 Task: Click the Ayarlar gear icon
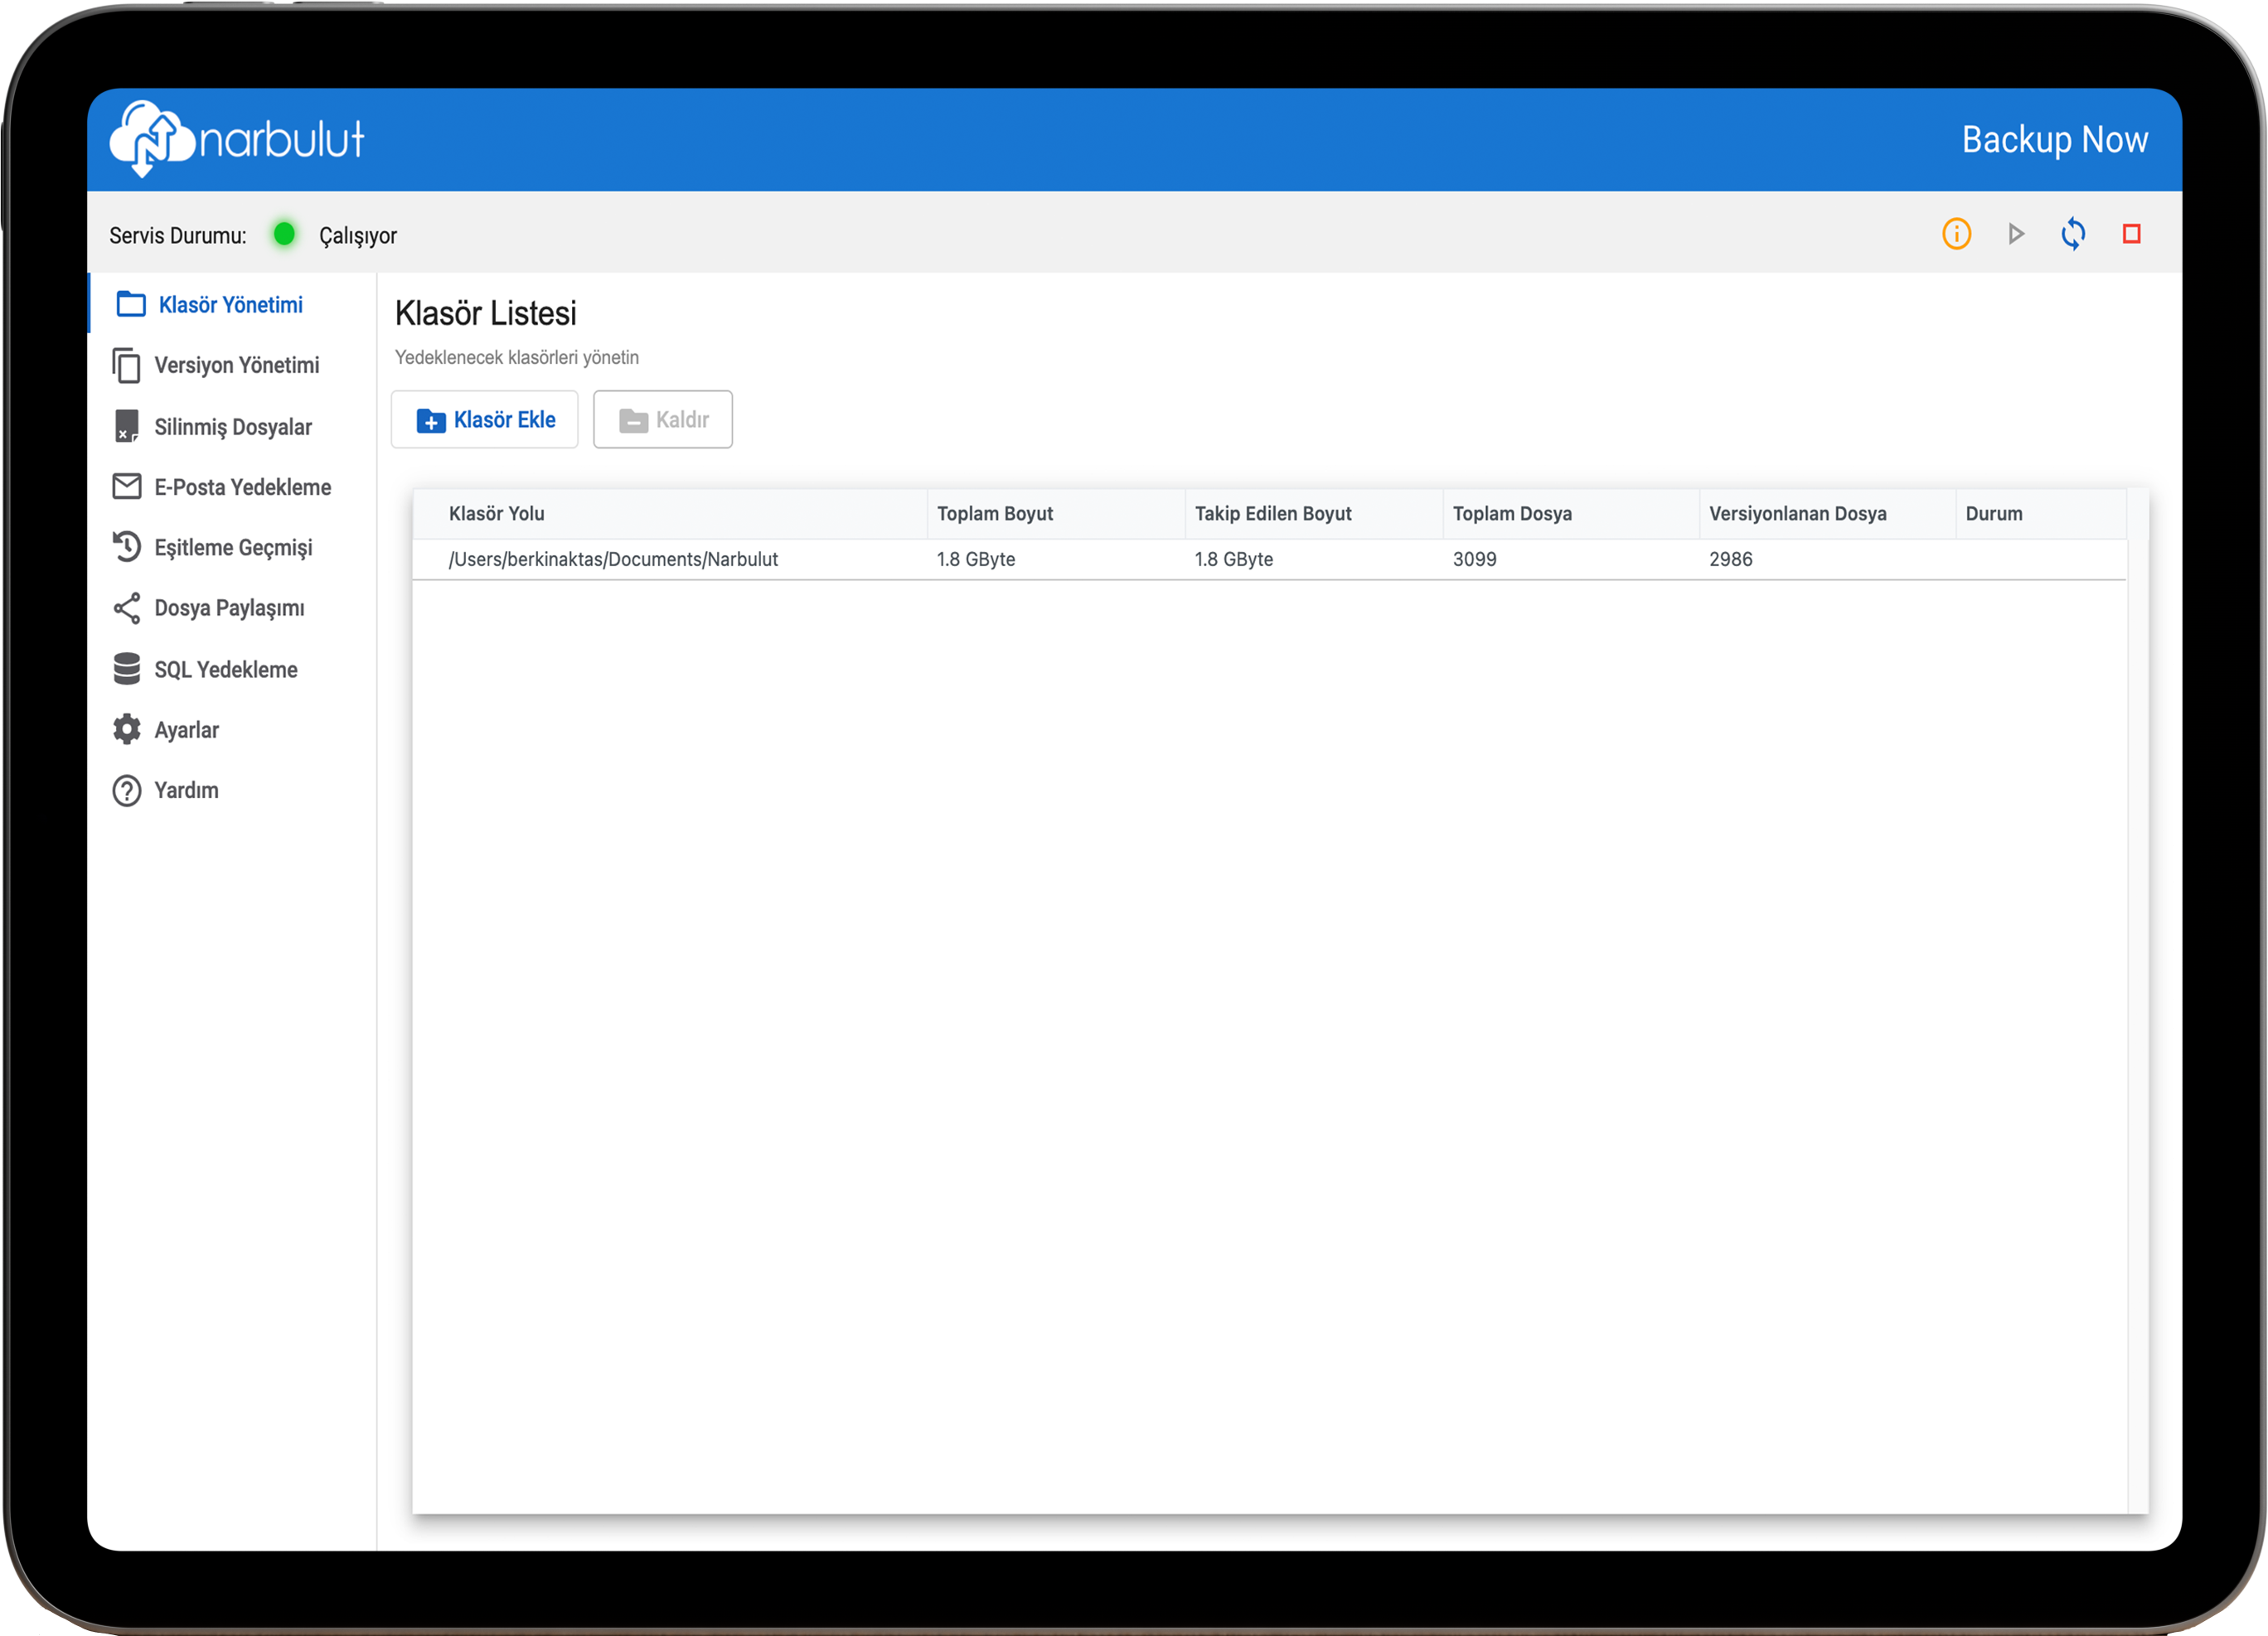tap(126, 729)
